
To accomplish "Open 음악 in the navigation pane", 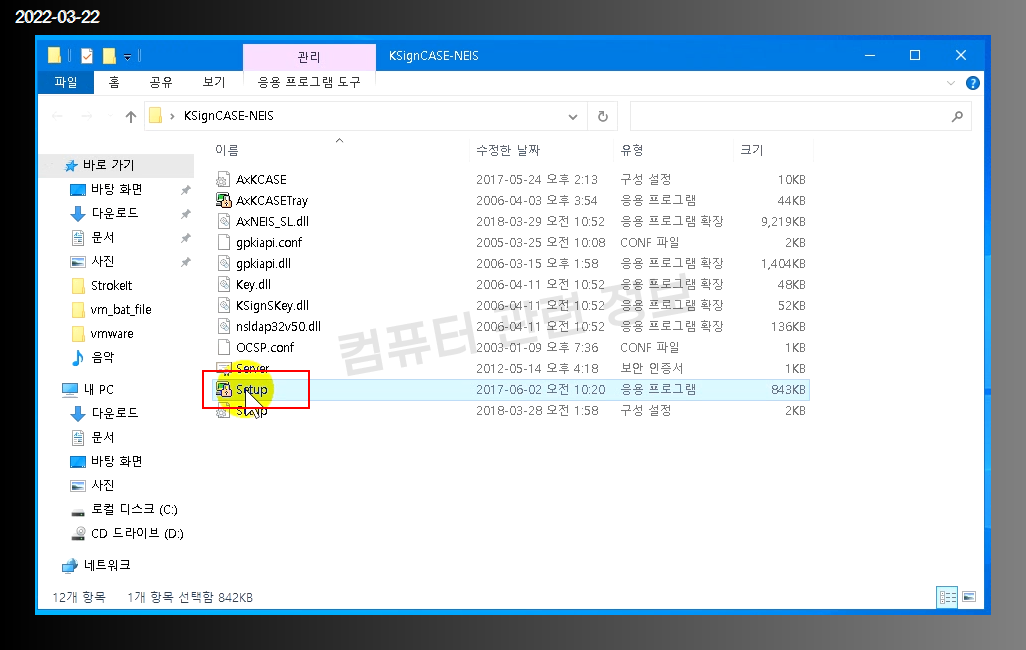I will [102, 357].
